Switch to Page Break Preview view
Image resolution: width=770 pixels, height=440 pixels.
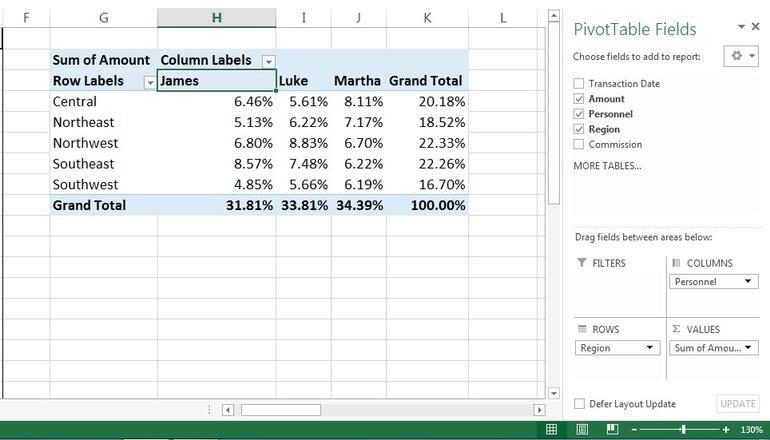tap(612, 429)
